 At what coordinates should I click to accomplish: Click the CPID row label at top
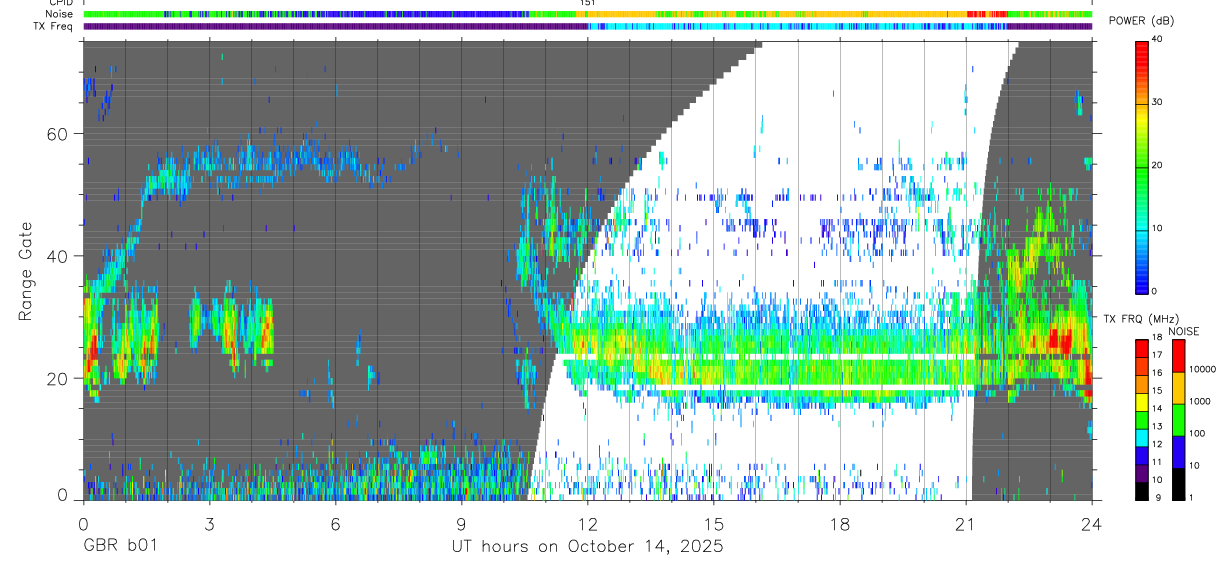(60, 3)
